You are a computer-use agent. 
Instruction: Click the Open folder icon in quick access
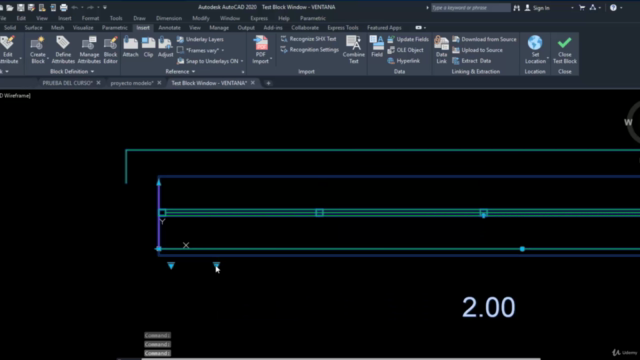pos(10,7)
